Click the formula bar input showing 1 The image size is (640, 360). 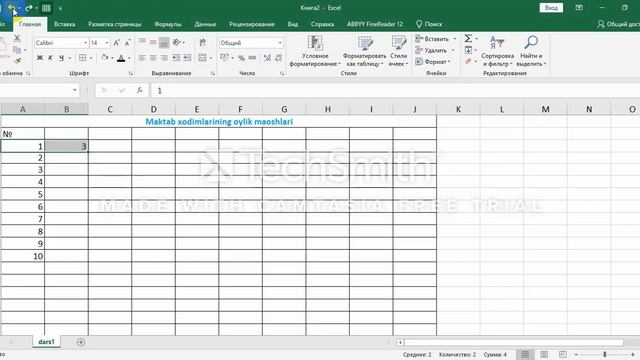(395, 91)
